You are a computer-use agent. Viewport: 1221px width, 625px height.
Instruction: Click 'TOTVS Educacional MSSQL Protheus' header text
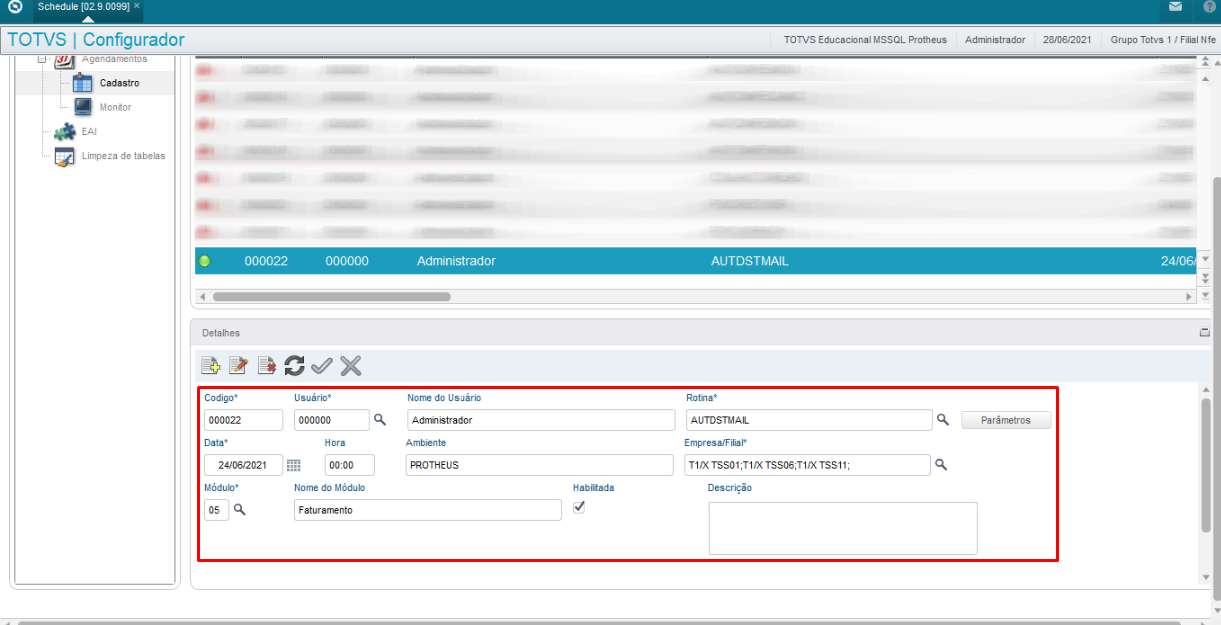pyautogui.click(x=865, y=40)
